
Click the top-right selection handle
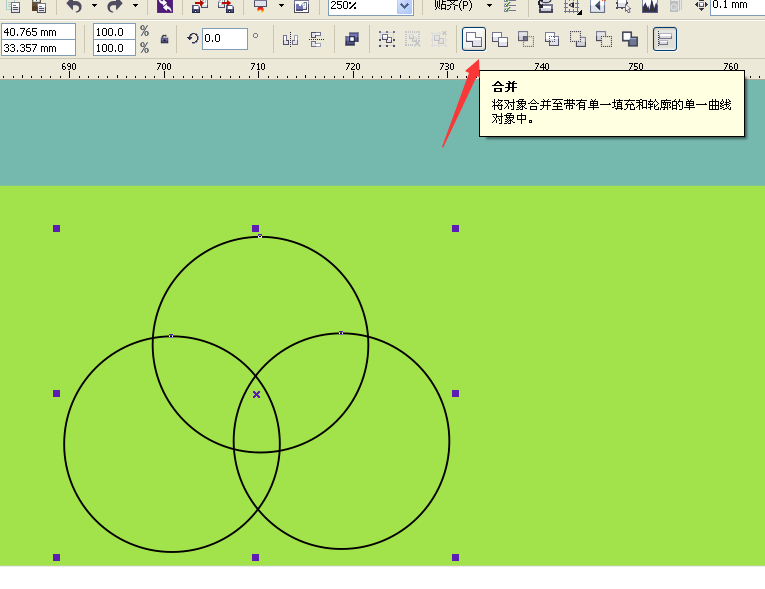(456, 228)
